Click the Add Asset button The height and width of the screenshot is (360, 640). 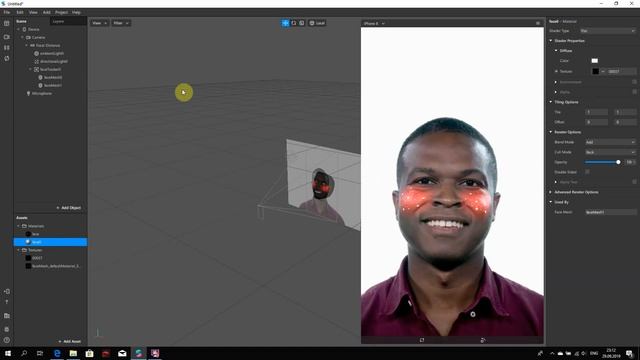(x=70, y=341)
